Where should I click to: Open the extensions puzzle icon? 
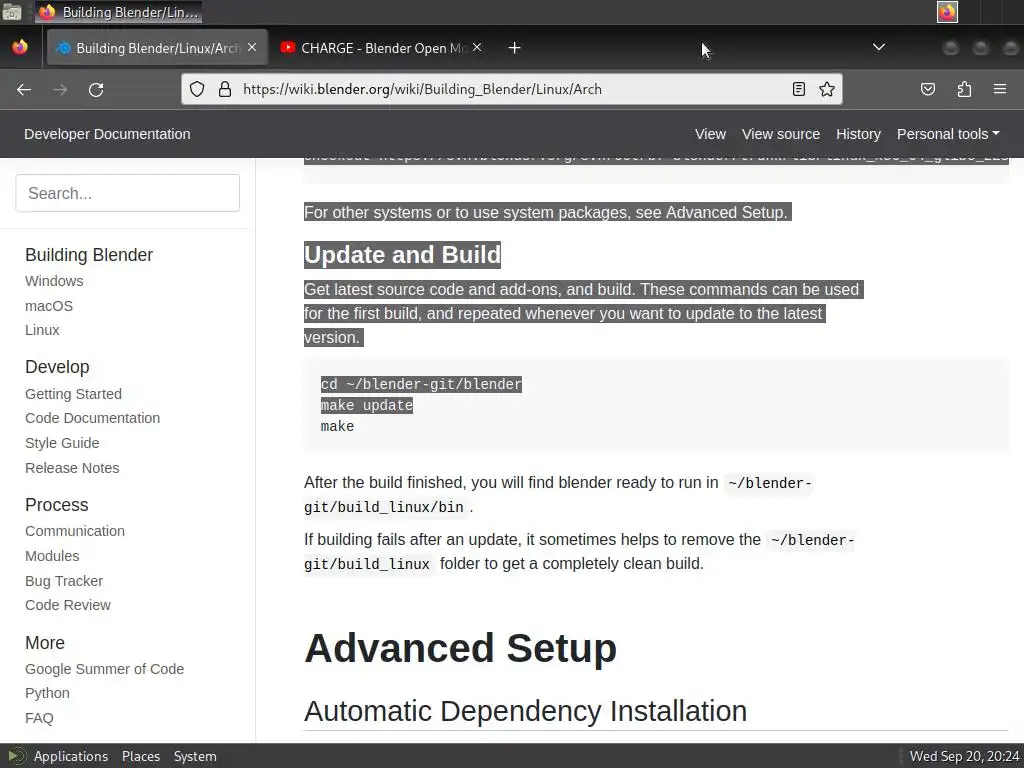[964, 89]
